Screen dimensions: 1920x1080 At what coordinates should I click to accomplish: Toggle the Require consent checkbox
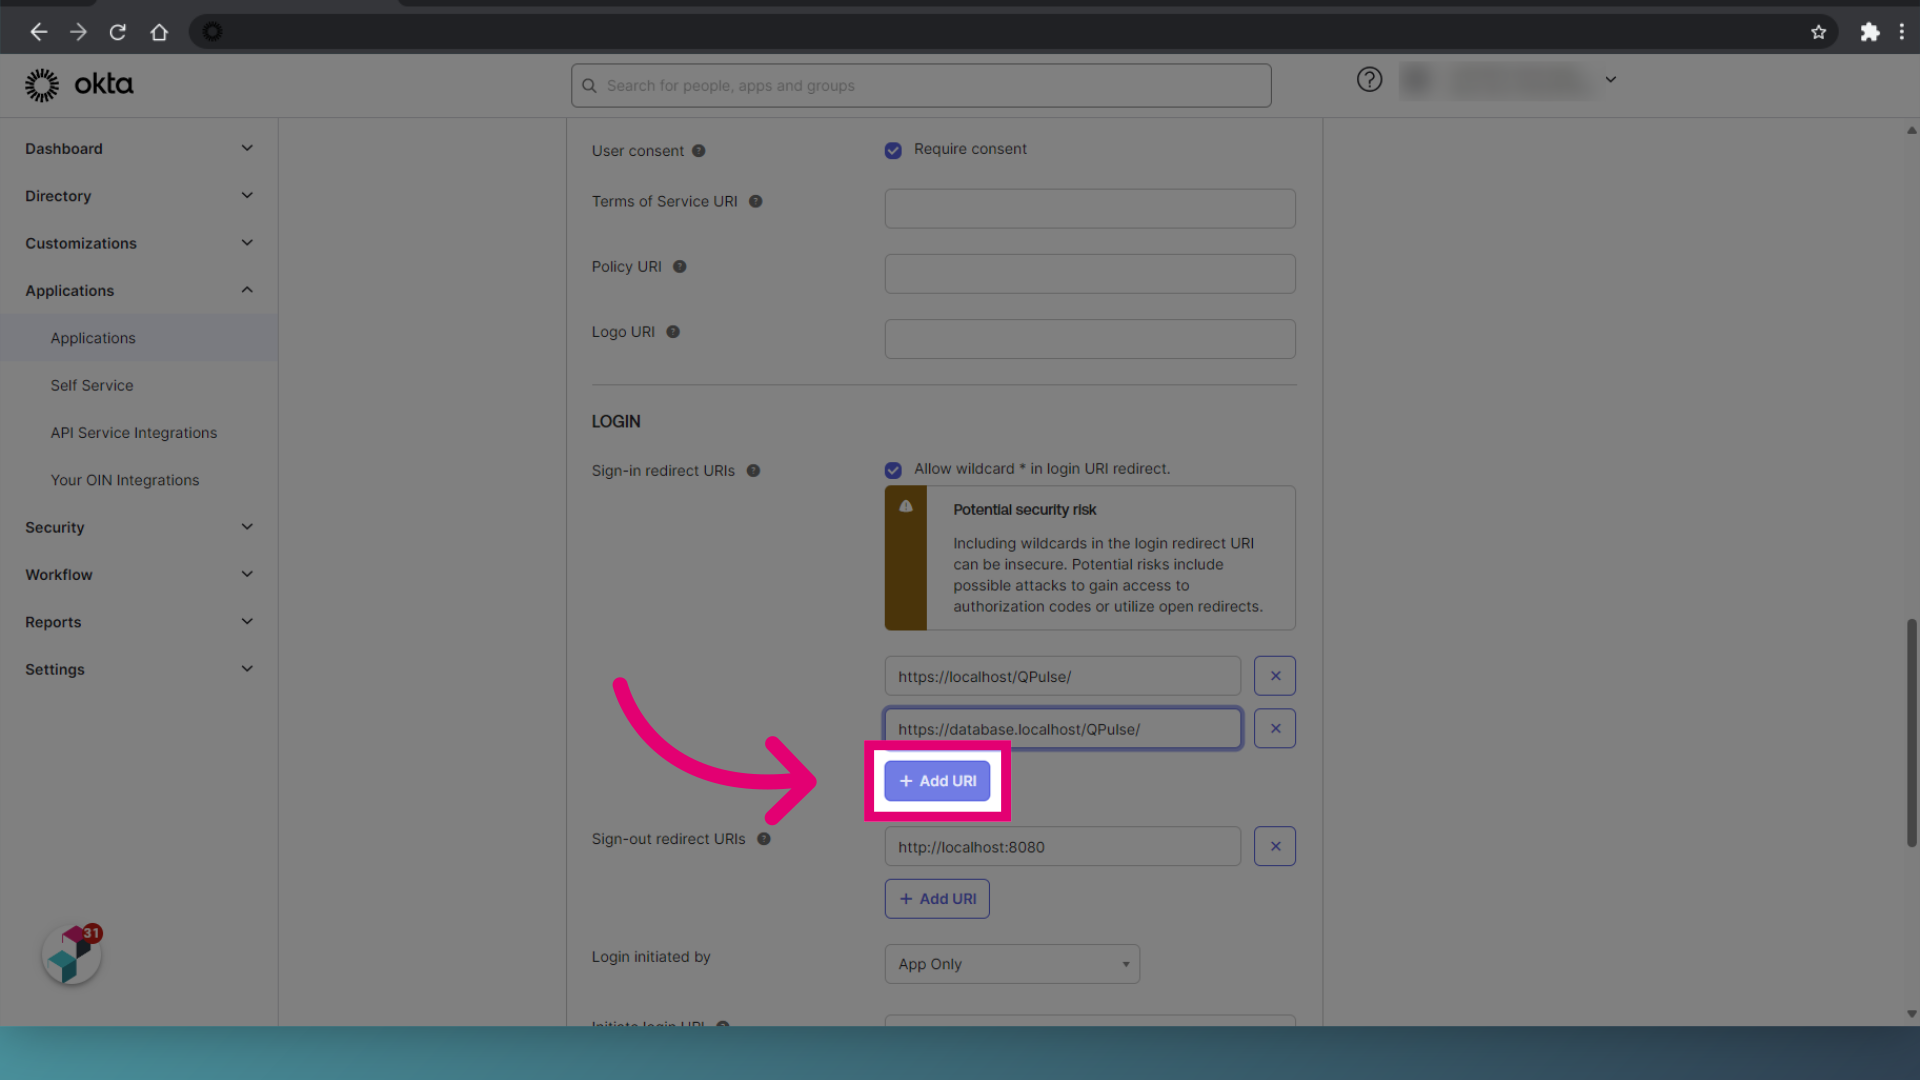[893, 150]
